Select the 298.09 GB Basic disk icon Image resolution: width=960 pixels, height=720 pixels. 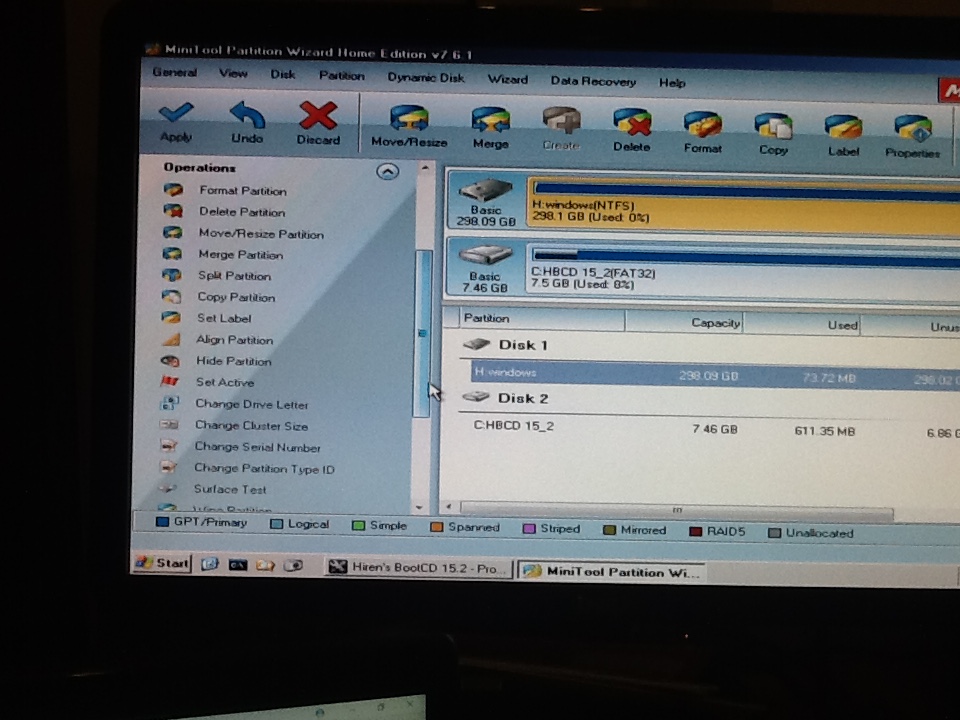pyautogui.click(x=486, y=200)
